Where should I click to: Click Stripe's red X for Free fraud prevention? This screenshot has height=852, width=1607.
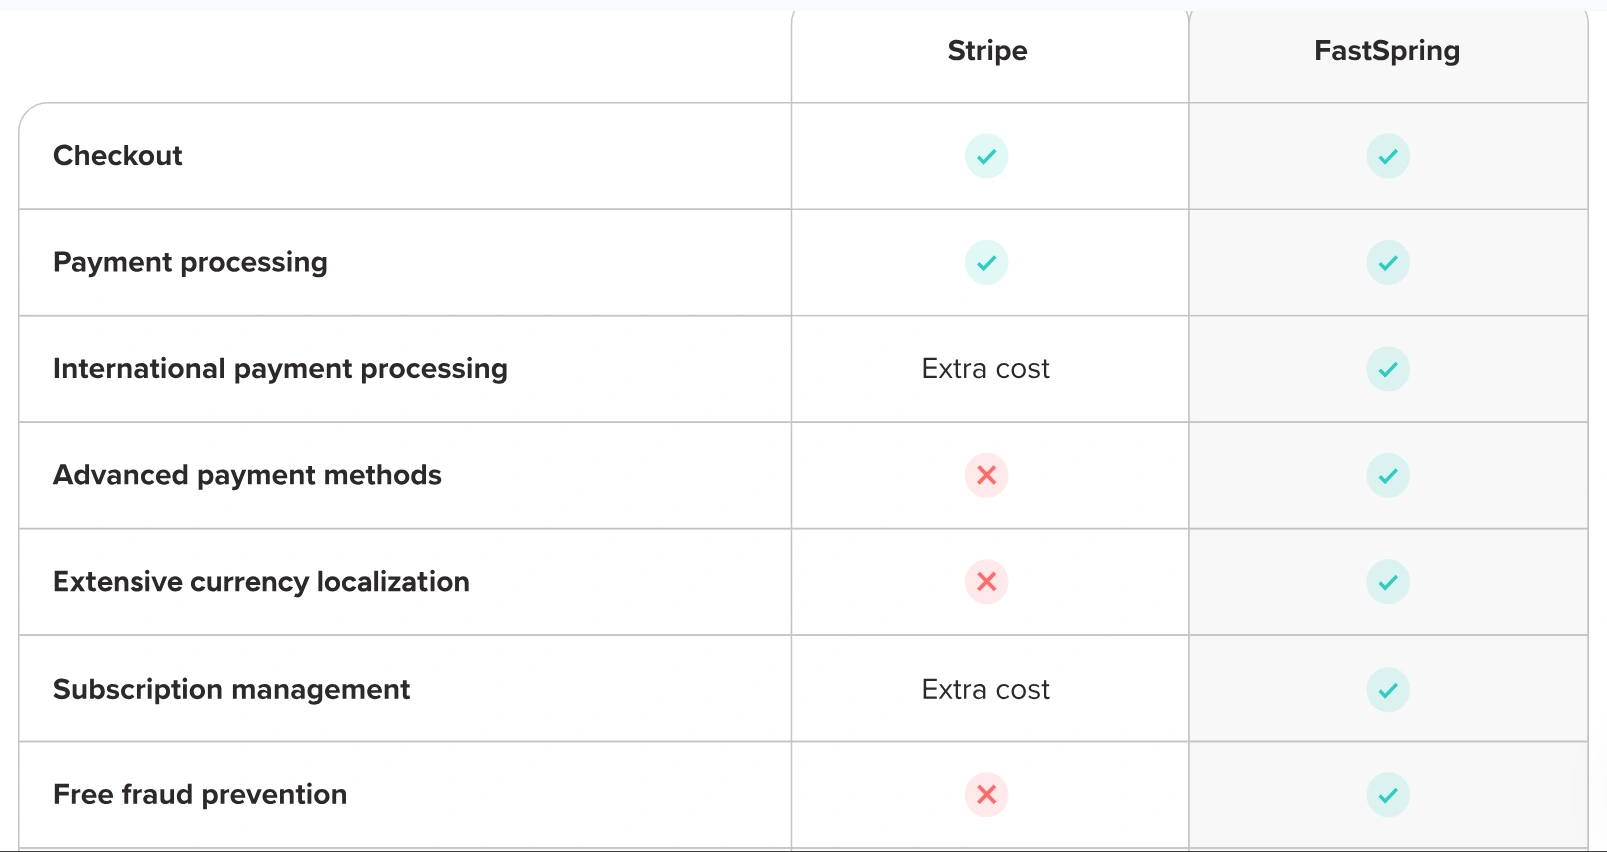point(986,795)
